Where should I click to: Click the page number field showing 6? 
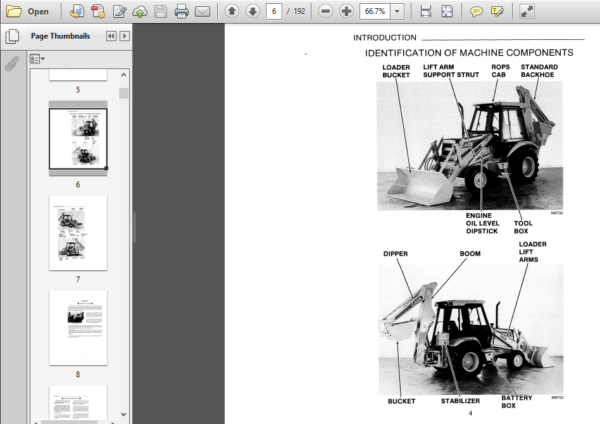(274, 11)
